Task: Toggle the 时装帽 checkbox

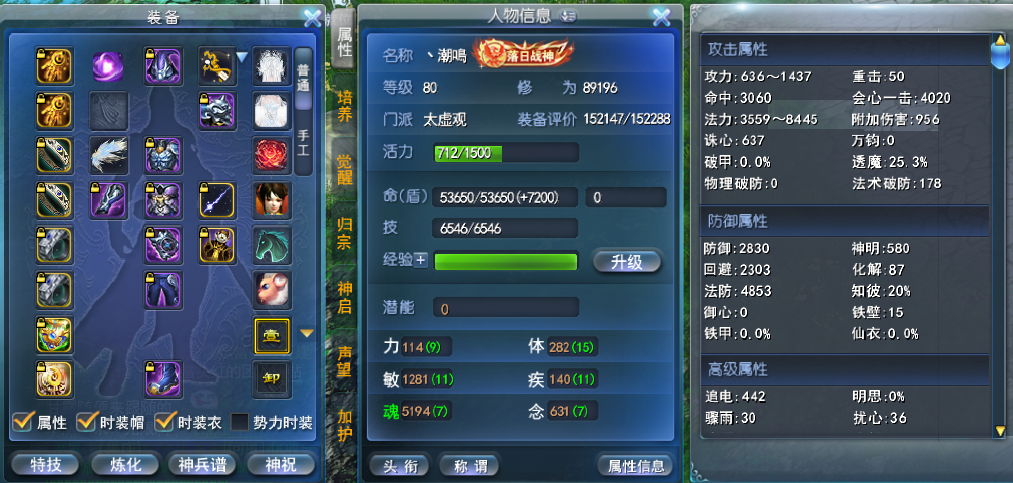Action: point(86,422)
